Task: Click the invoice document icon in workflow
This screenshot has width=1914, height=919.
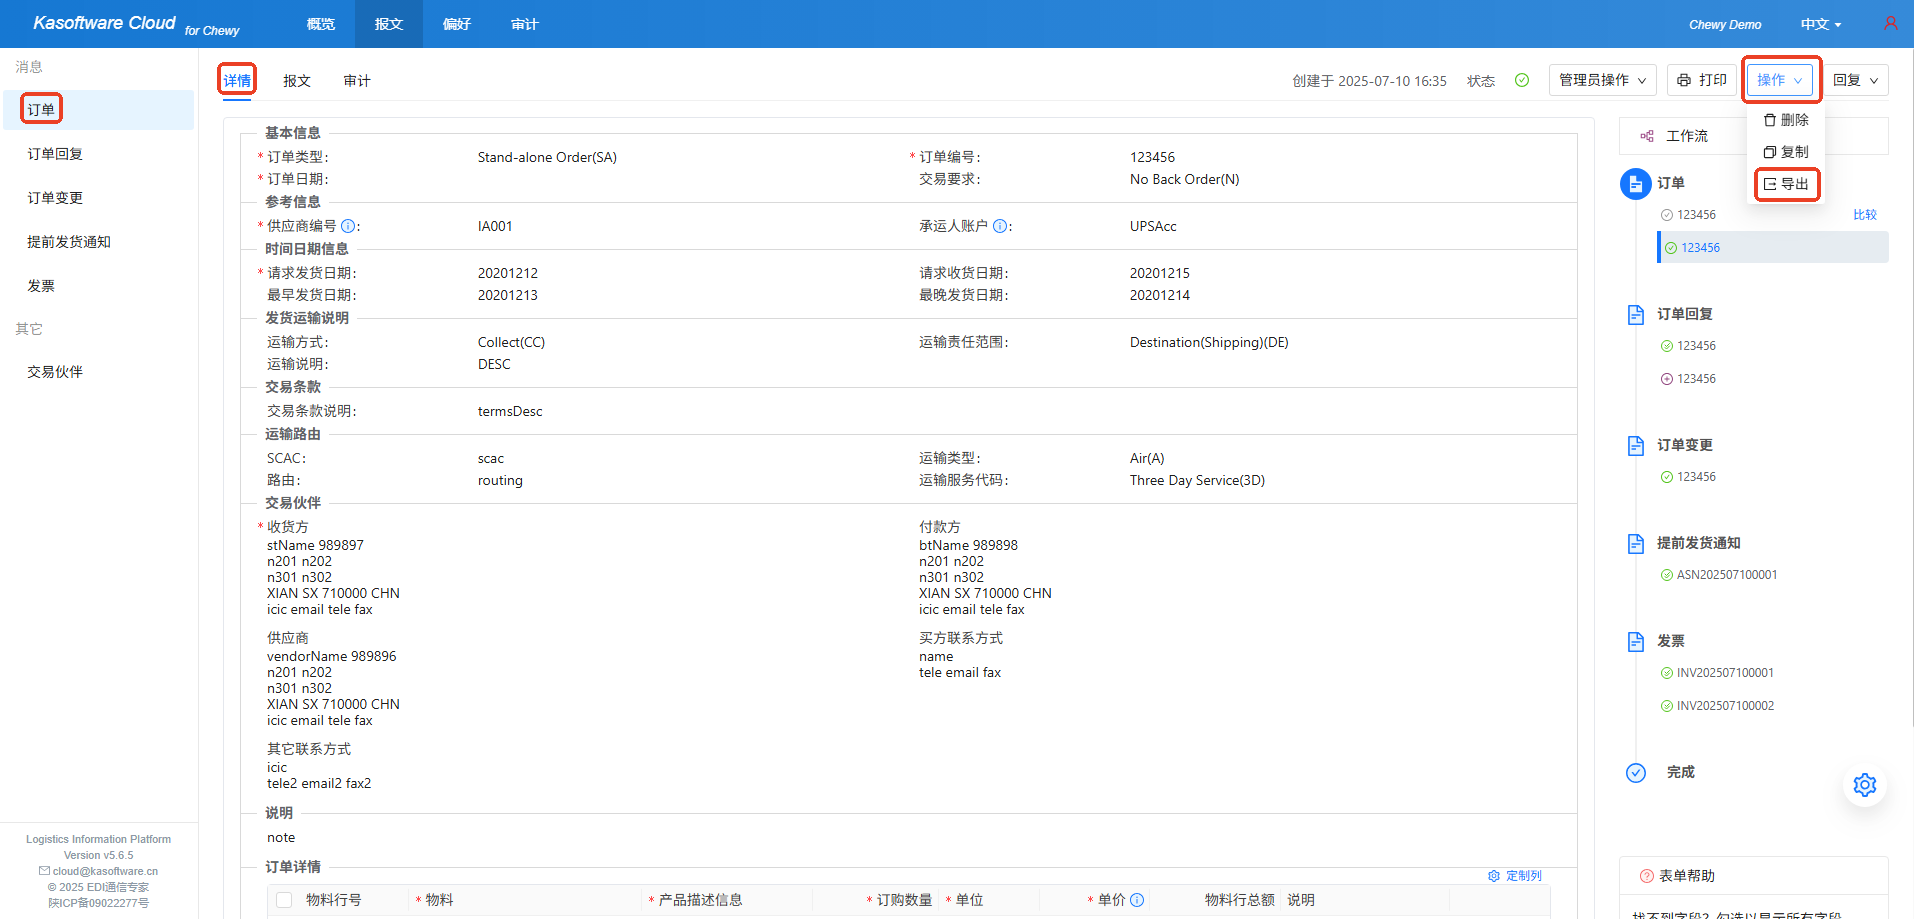Action: (x=1635, y=641)
